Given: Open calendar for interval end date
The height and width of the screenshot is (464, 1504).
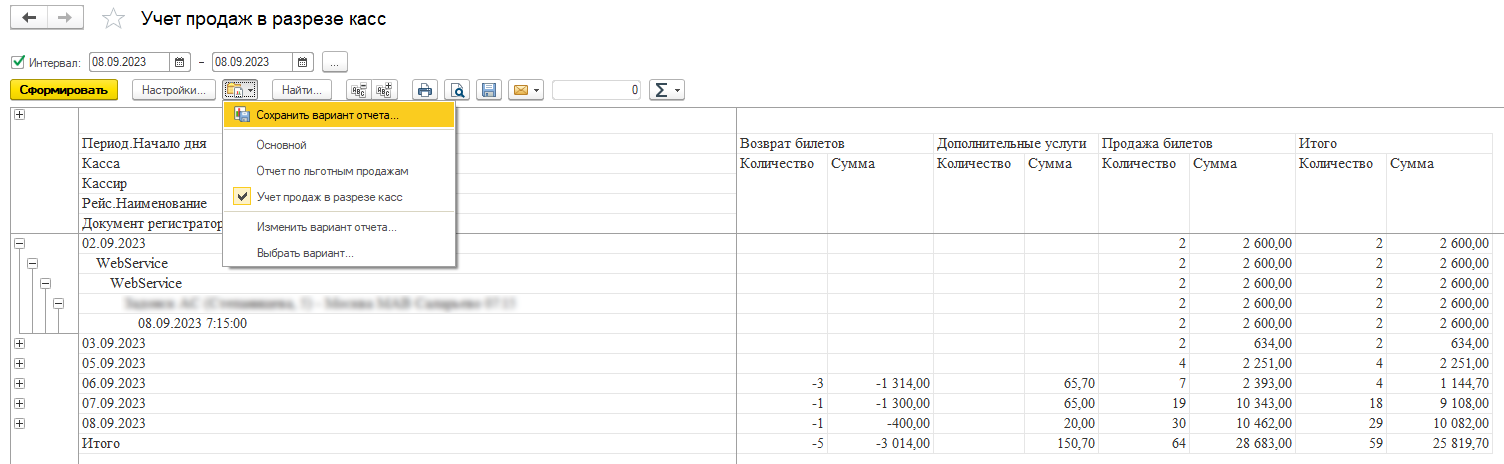Looking at the screenshot, I should click(304, 62).
